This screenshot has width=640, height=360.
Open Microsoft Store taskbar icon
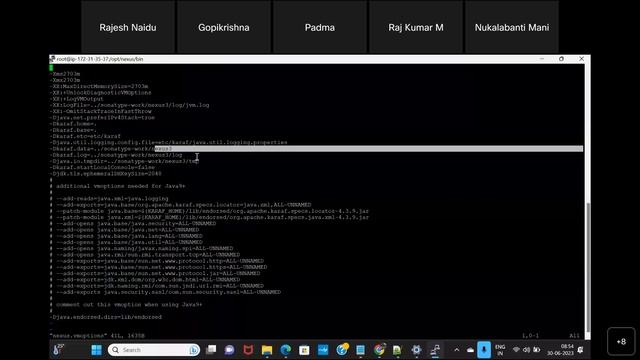304,350
